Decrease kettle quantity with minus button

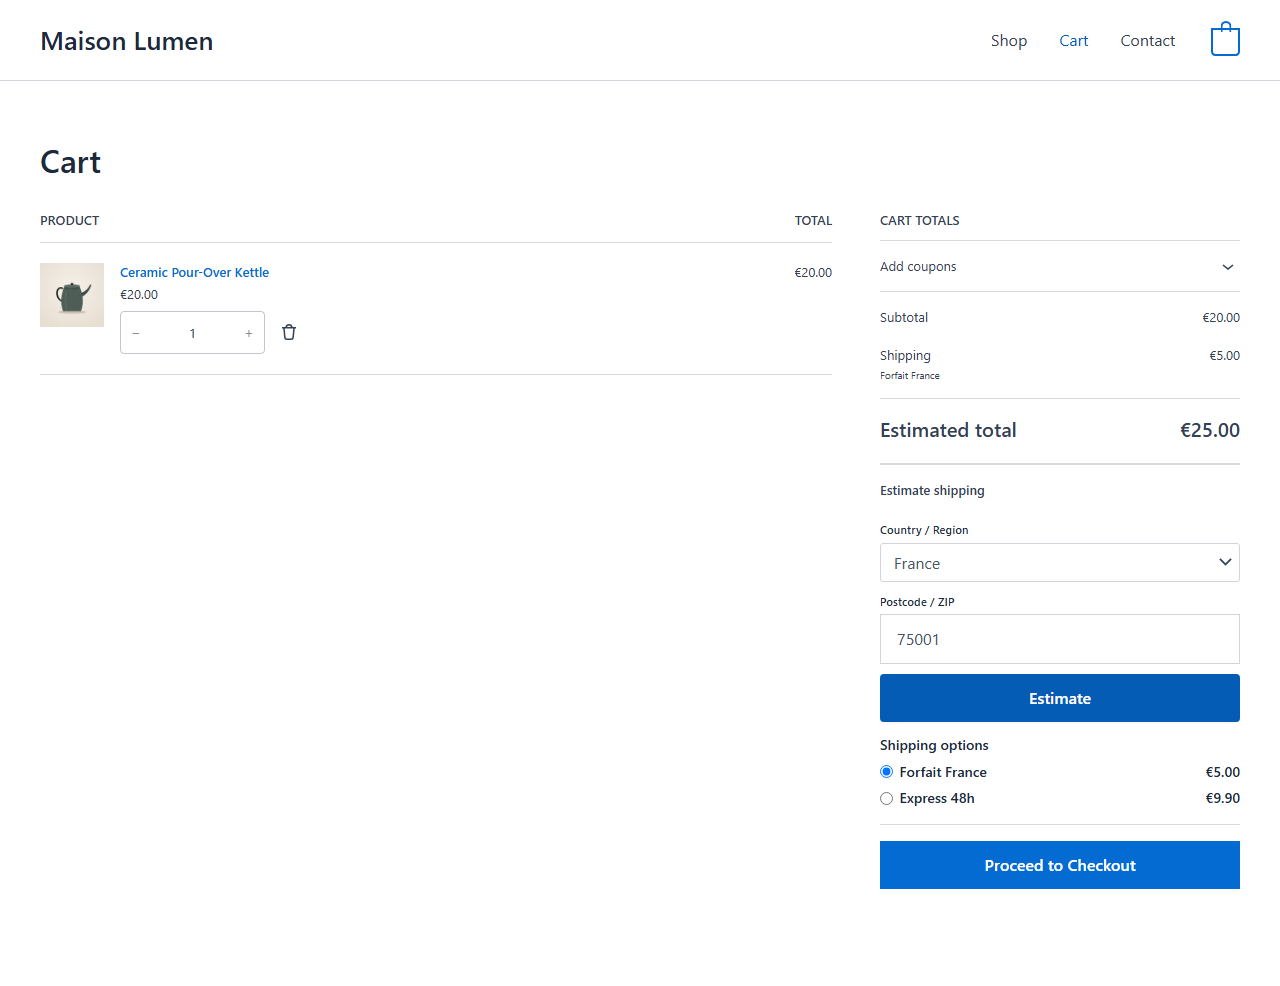(136, 333)
